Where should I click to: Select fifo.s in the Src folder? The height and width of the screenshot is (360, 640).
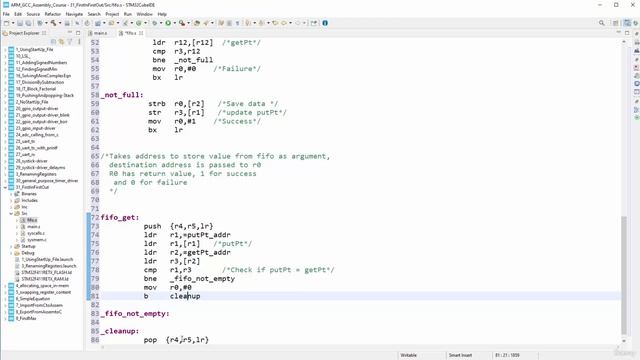(x=32, y=220)
